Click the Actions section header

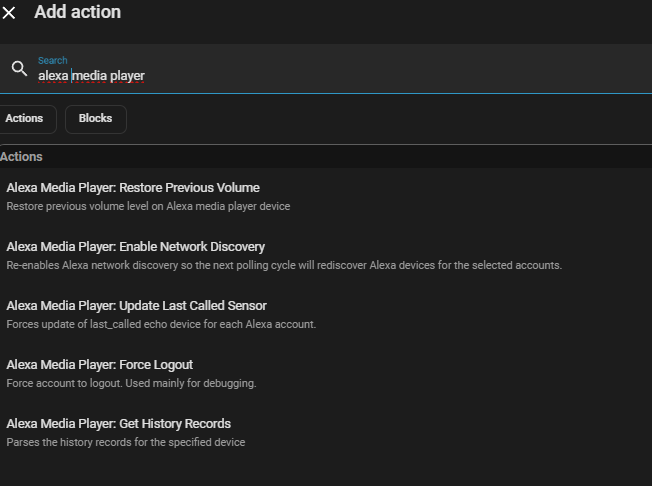pyautogui.click(x=21, y=157)
